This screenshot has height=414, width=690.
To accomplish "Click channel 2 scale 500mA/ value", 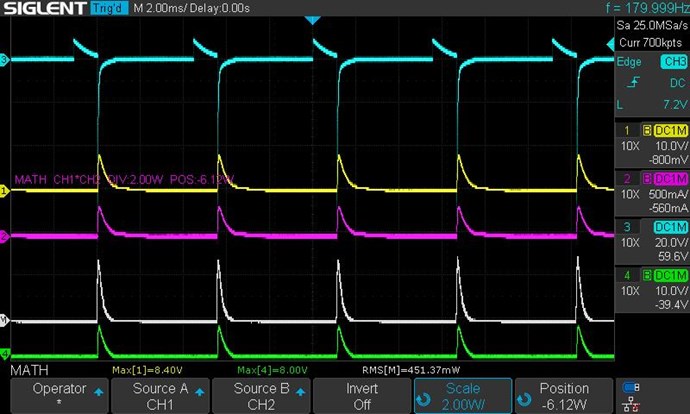I will point(668,194).
